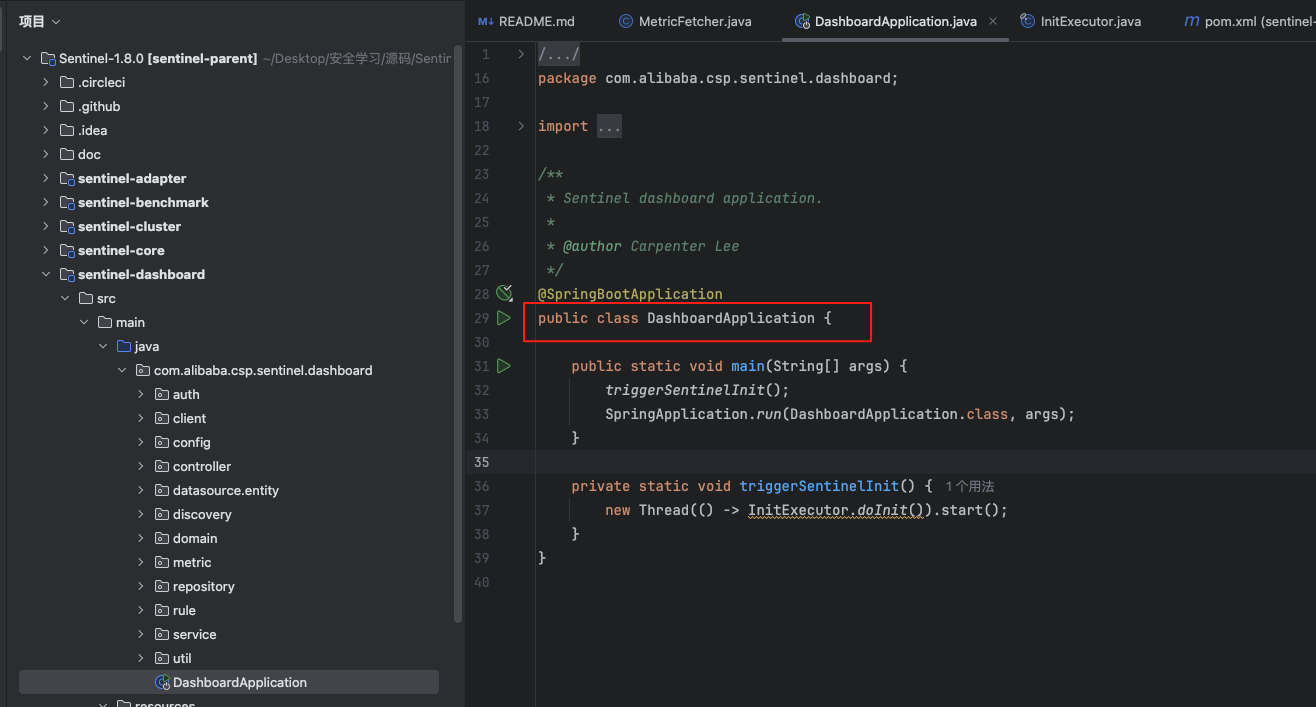Select the rule package icon
The image size is (1316, 707).
tap(162, 611)
